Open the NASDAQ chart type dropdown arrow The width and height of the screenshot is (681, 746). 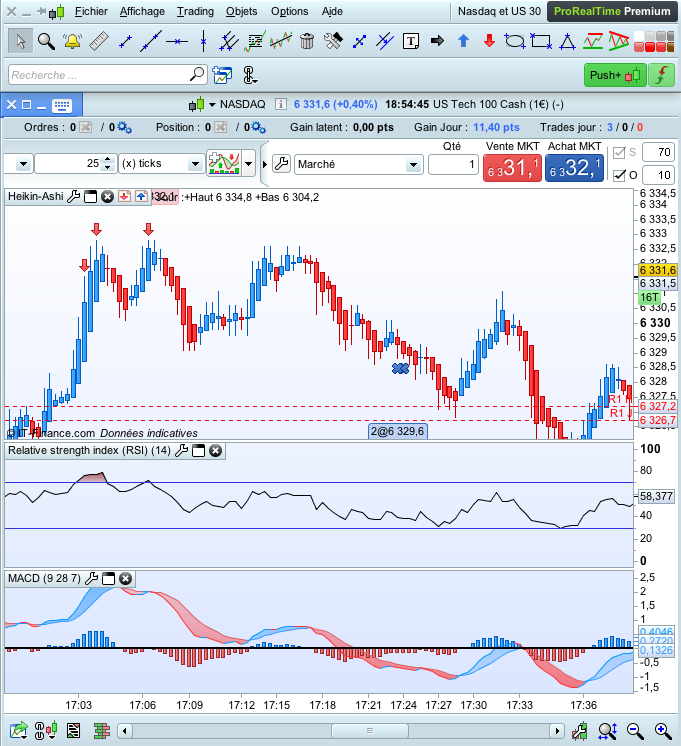212,105
